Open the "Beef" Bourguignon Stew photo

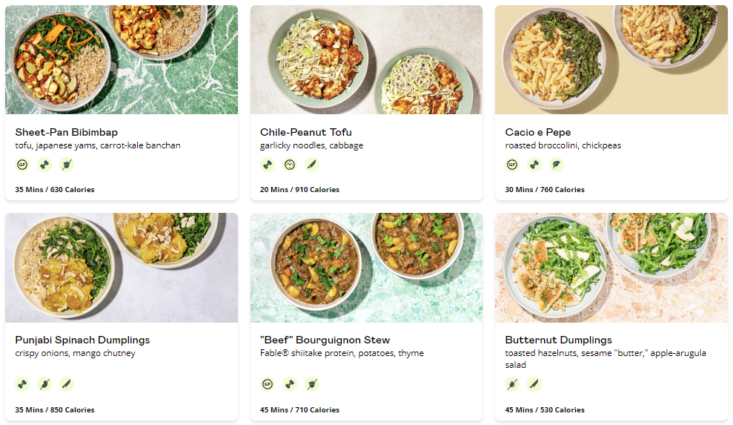366,267
